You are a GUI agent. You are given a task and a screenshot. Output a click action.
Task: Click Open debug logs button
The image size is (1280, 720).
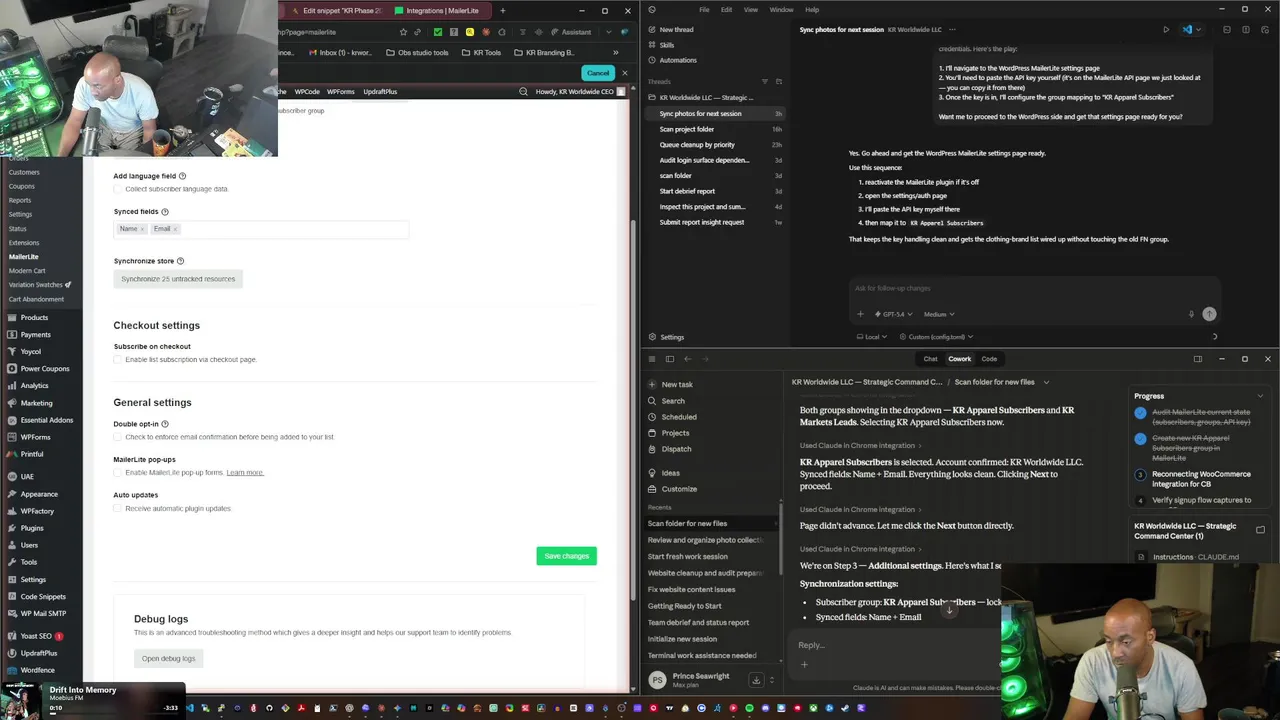coord(168,658)
